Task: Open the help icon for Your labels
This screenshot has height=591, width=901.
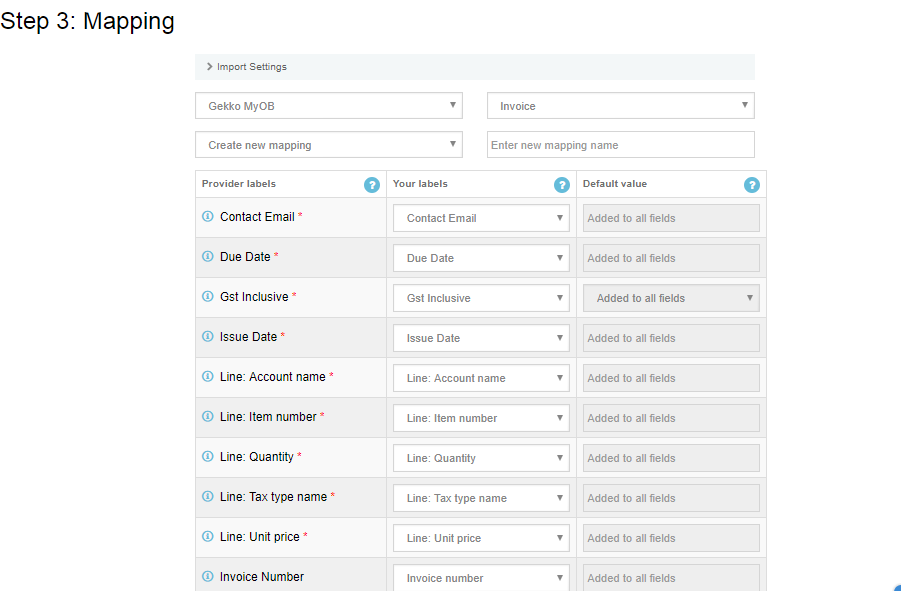Action: (561, 185)
